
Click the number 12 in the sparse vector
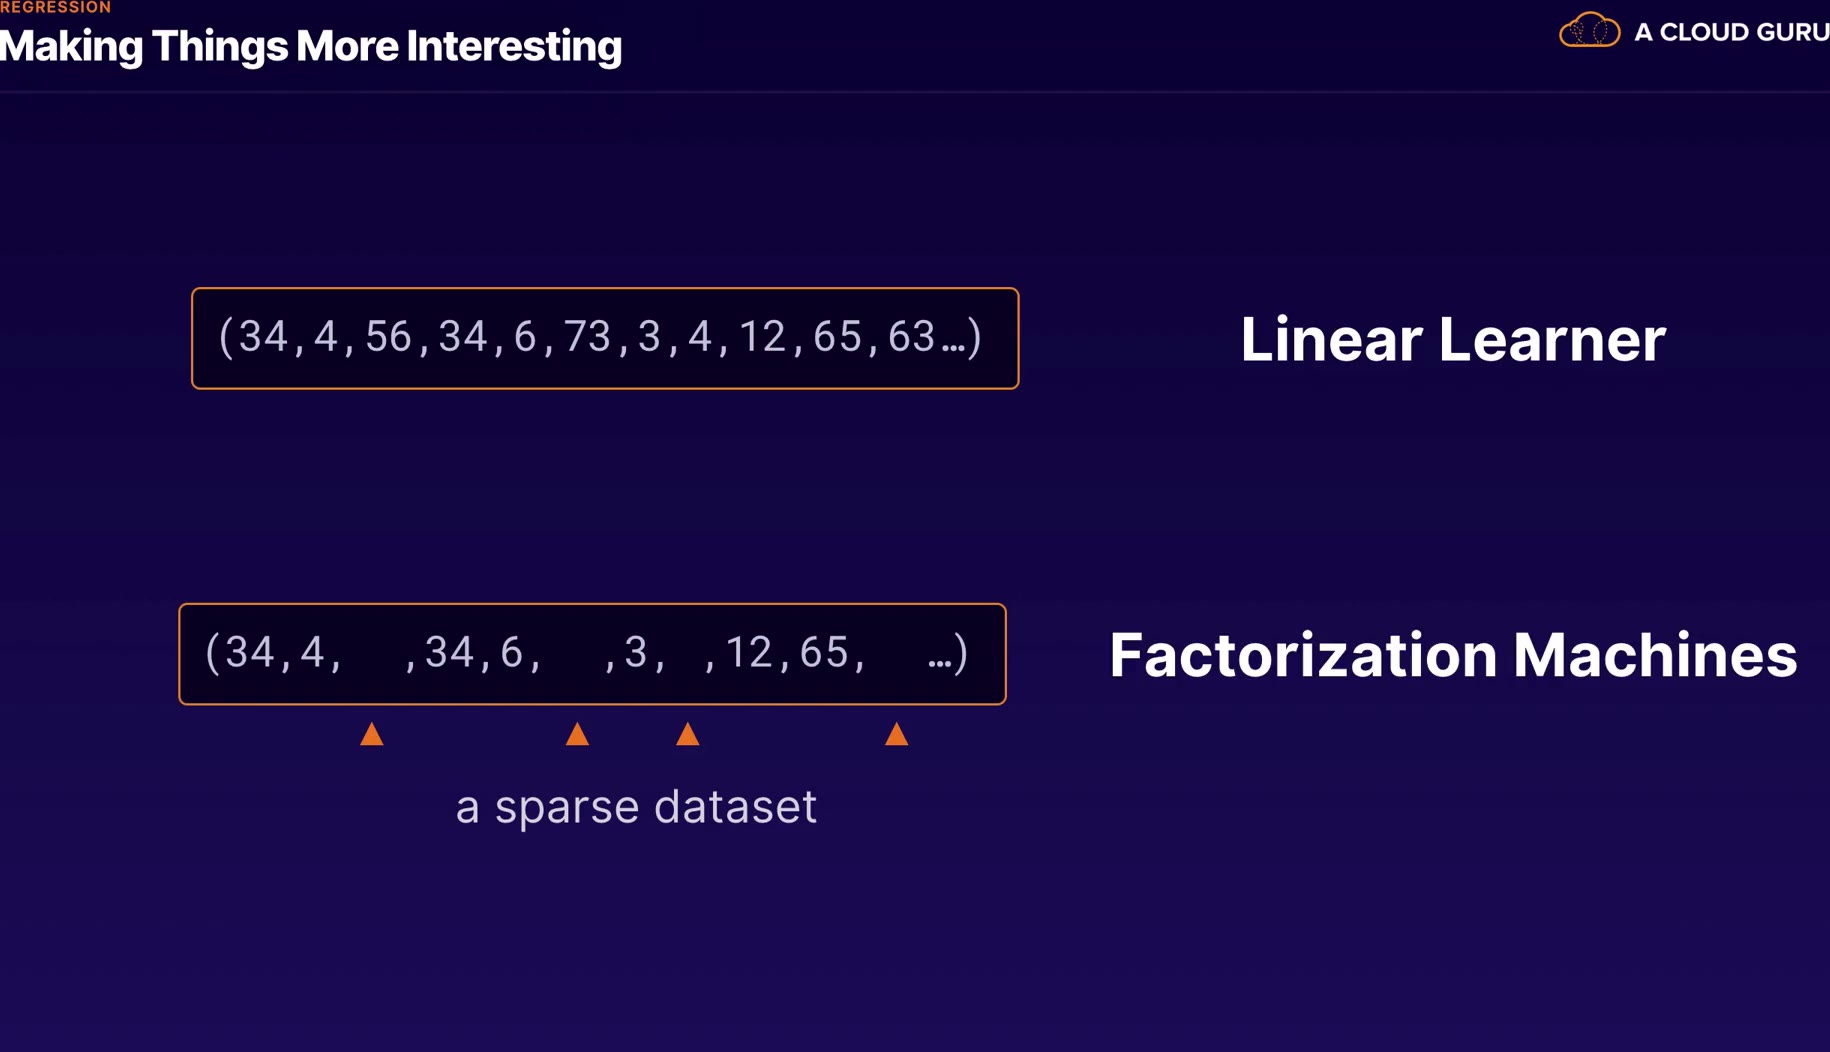[748, 653]
